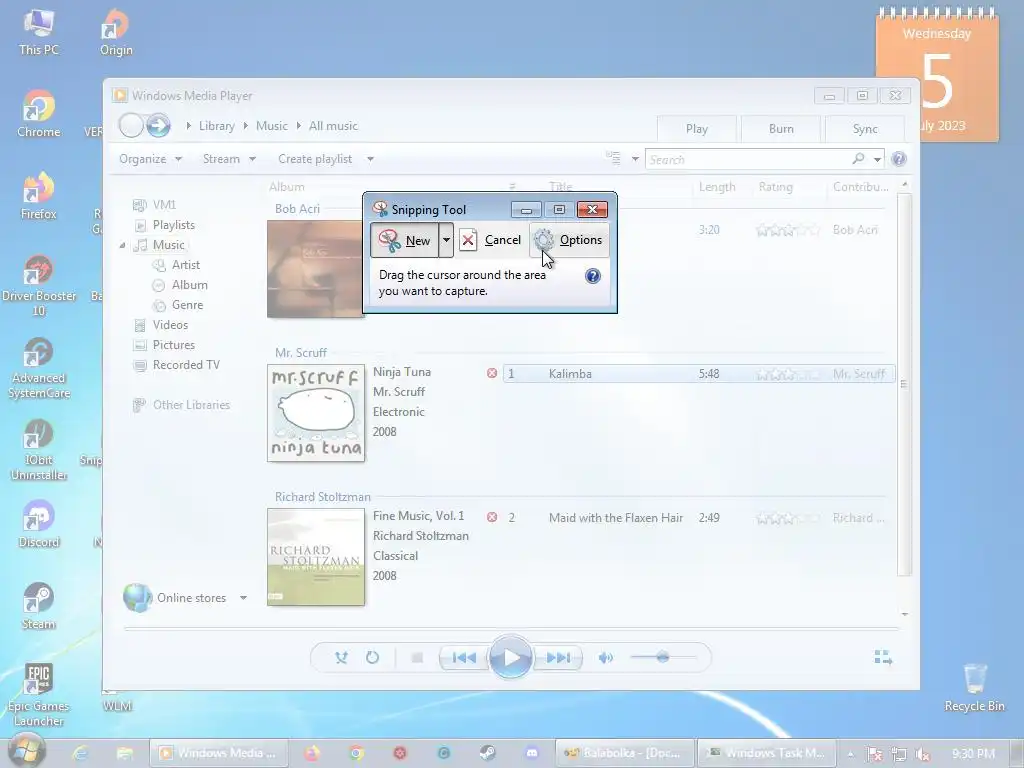The height and width of the screenshot is (768, 1024).
Task: Select All music in the breadcrumb
Action: click(x=333, y=126)
